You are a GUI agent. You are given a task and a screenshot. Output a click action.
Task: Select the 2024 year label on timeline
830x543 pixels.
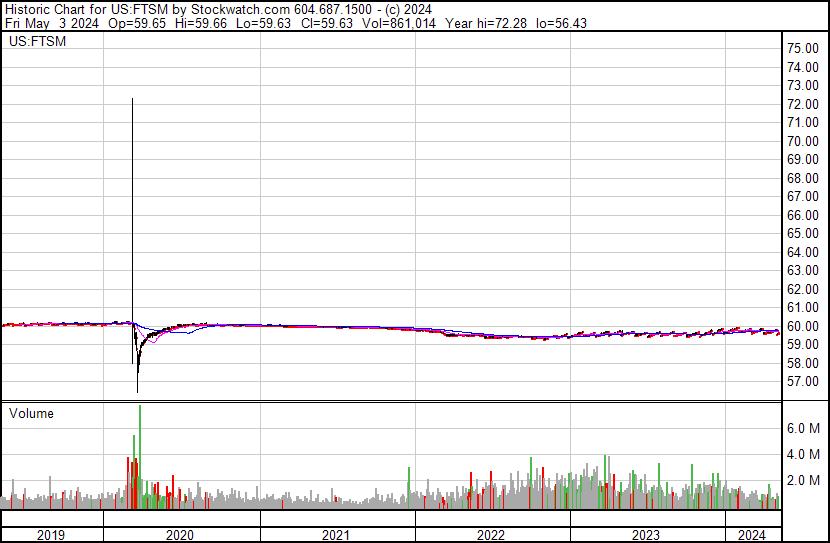[x=750, y=535]
